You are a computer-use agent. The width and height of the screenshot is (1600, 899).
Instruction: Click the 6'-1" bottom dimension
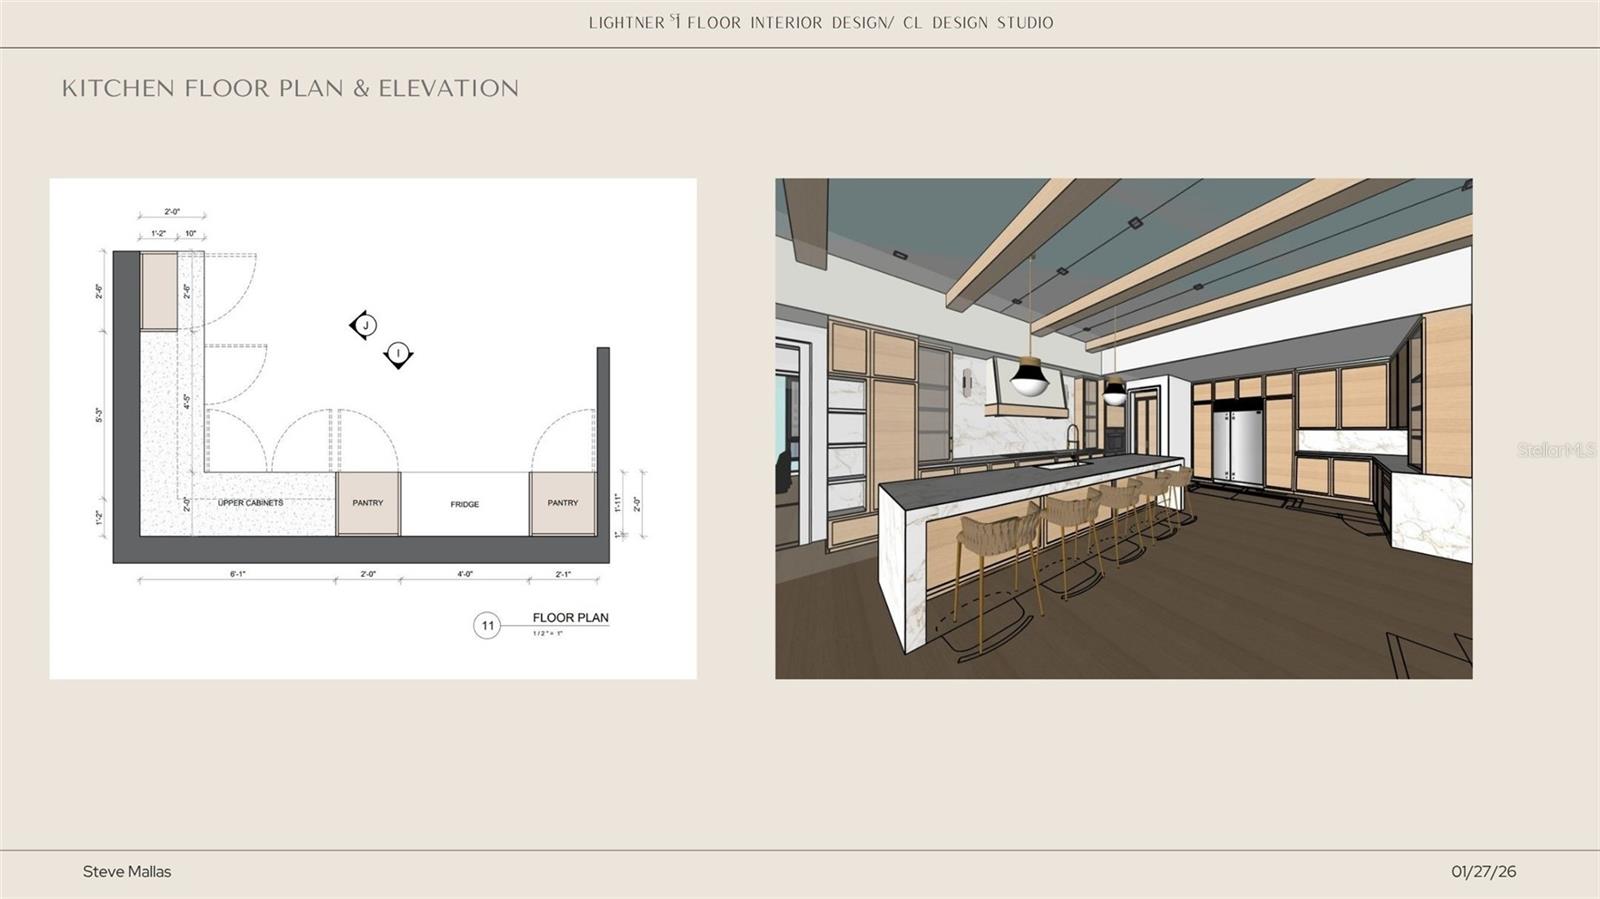tap(237, 575)
